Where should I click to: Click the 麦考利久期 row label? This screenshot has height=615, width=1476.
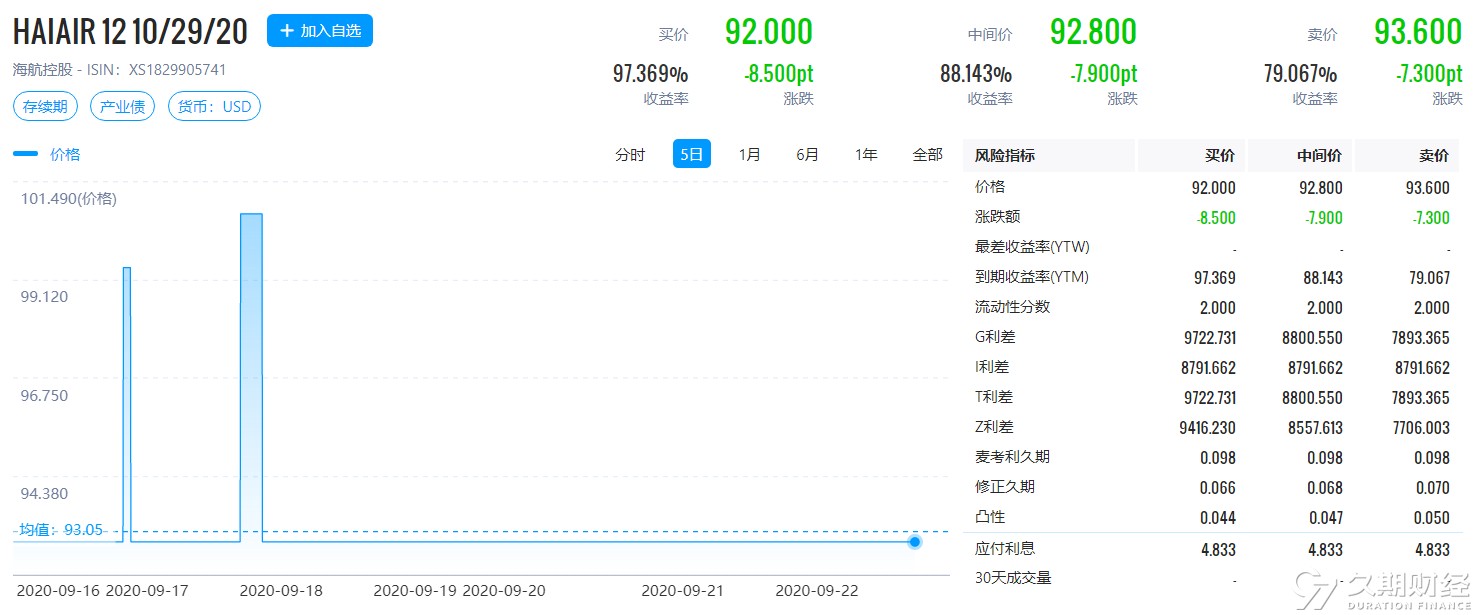click(1013, 457)
